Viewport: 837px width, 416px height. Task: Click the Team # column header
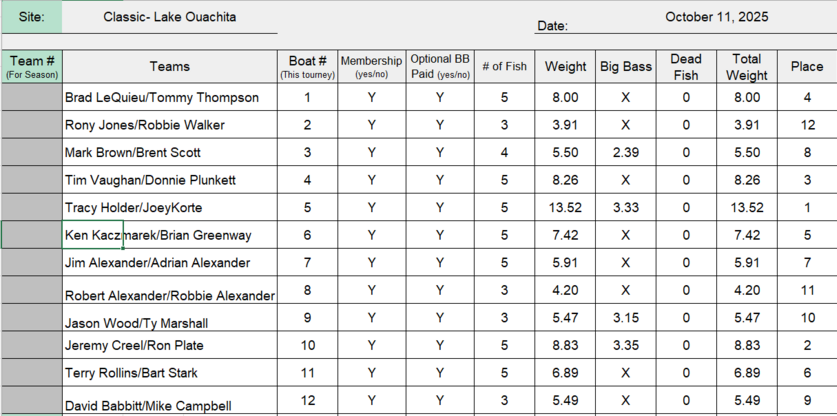[31, 66]
